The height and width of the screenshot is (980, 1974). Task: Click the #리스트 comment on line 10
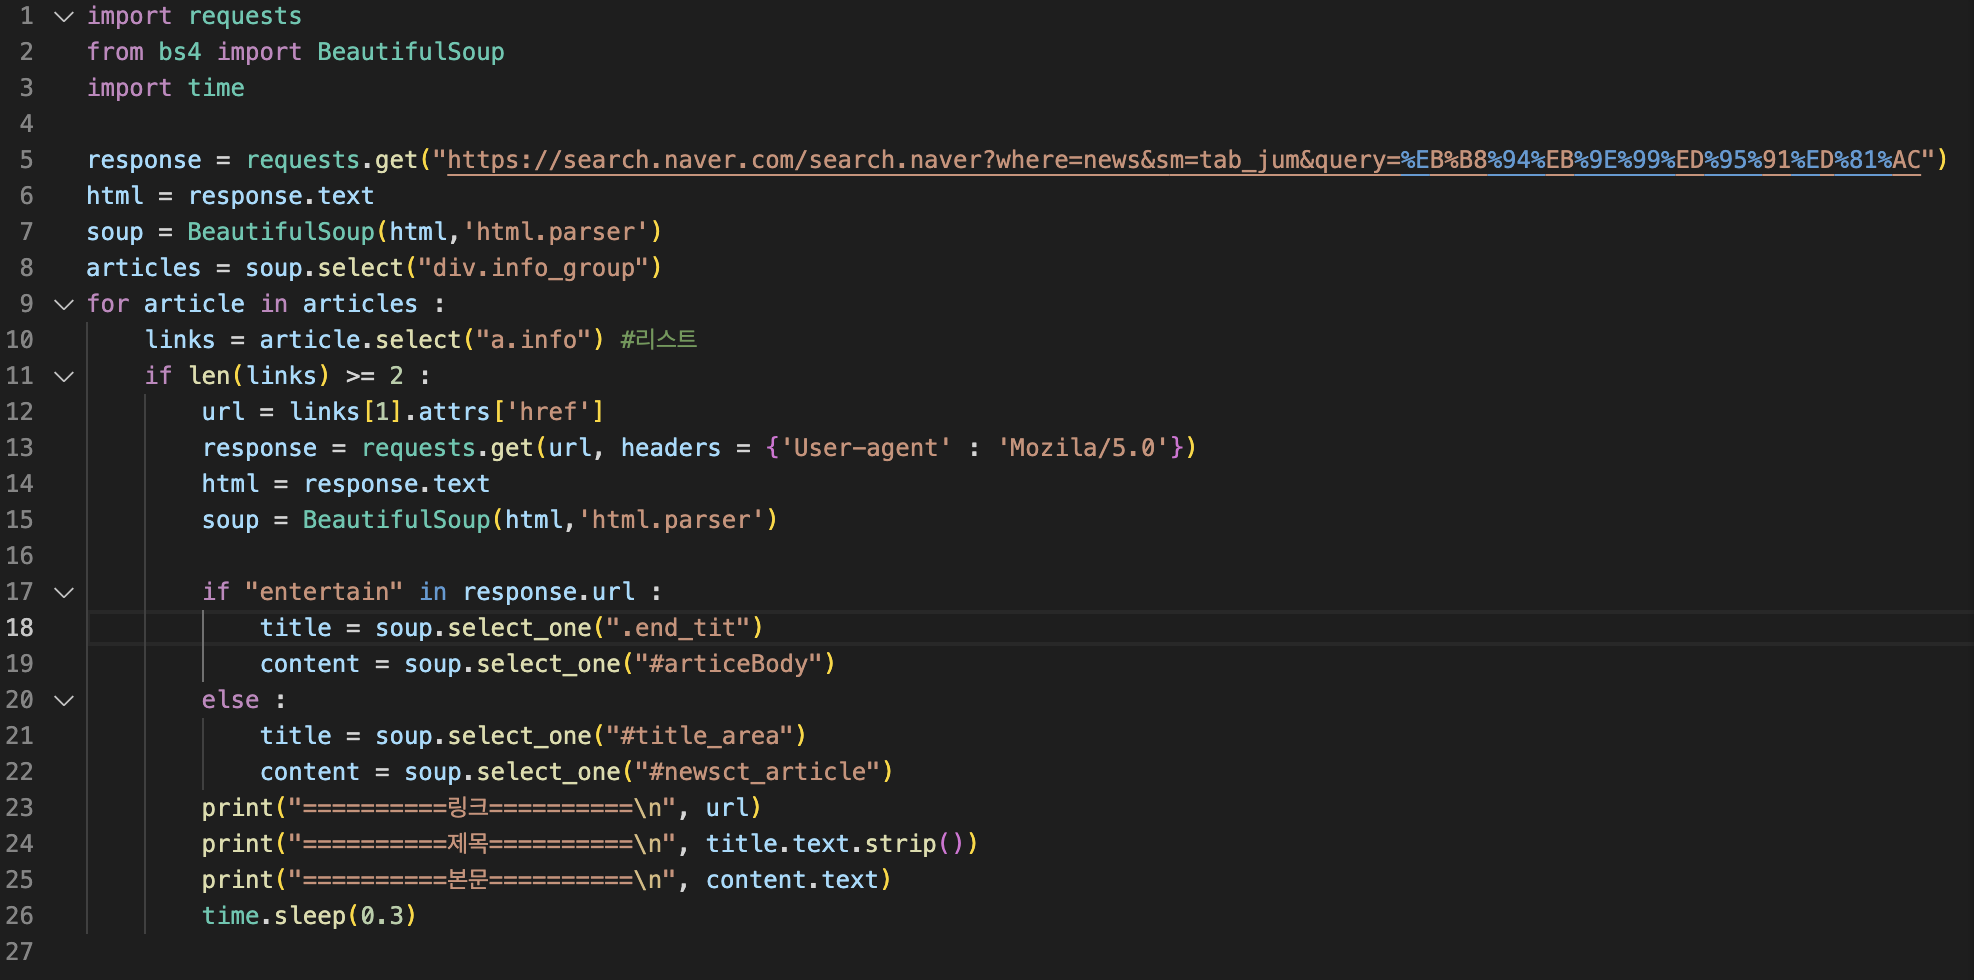tap(658, 340)
